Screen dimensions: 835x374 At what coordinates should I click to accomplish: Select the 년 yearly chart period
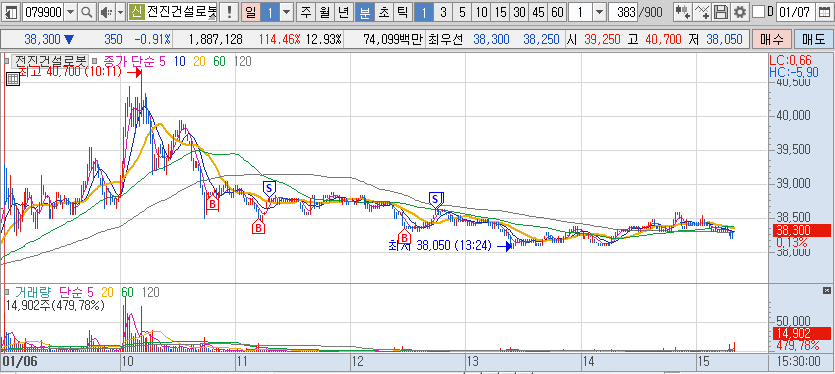click(x=343, y=12)
